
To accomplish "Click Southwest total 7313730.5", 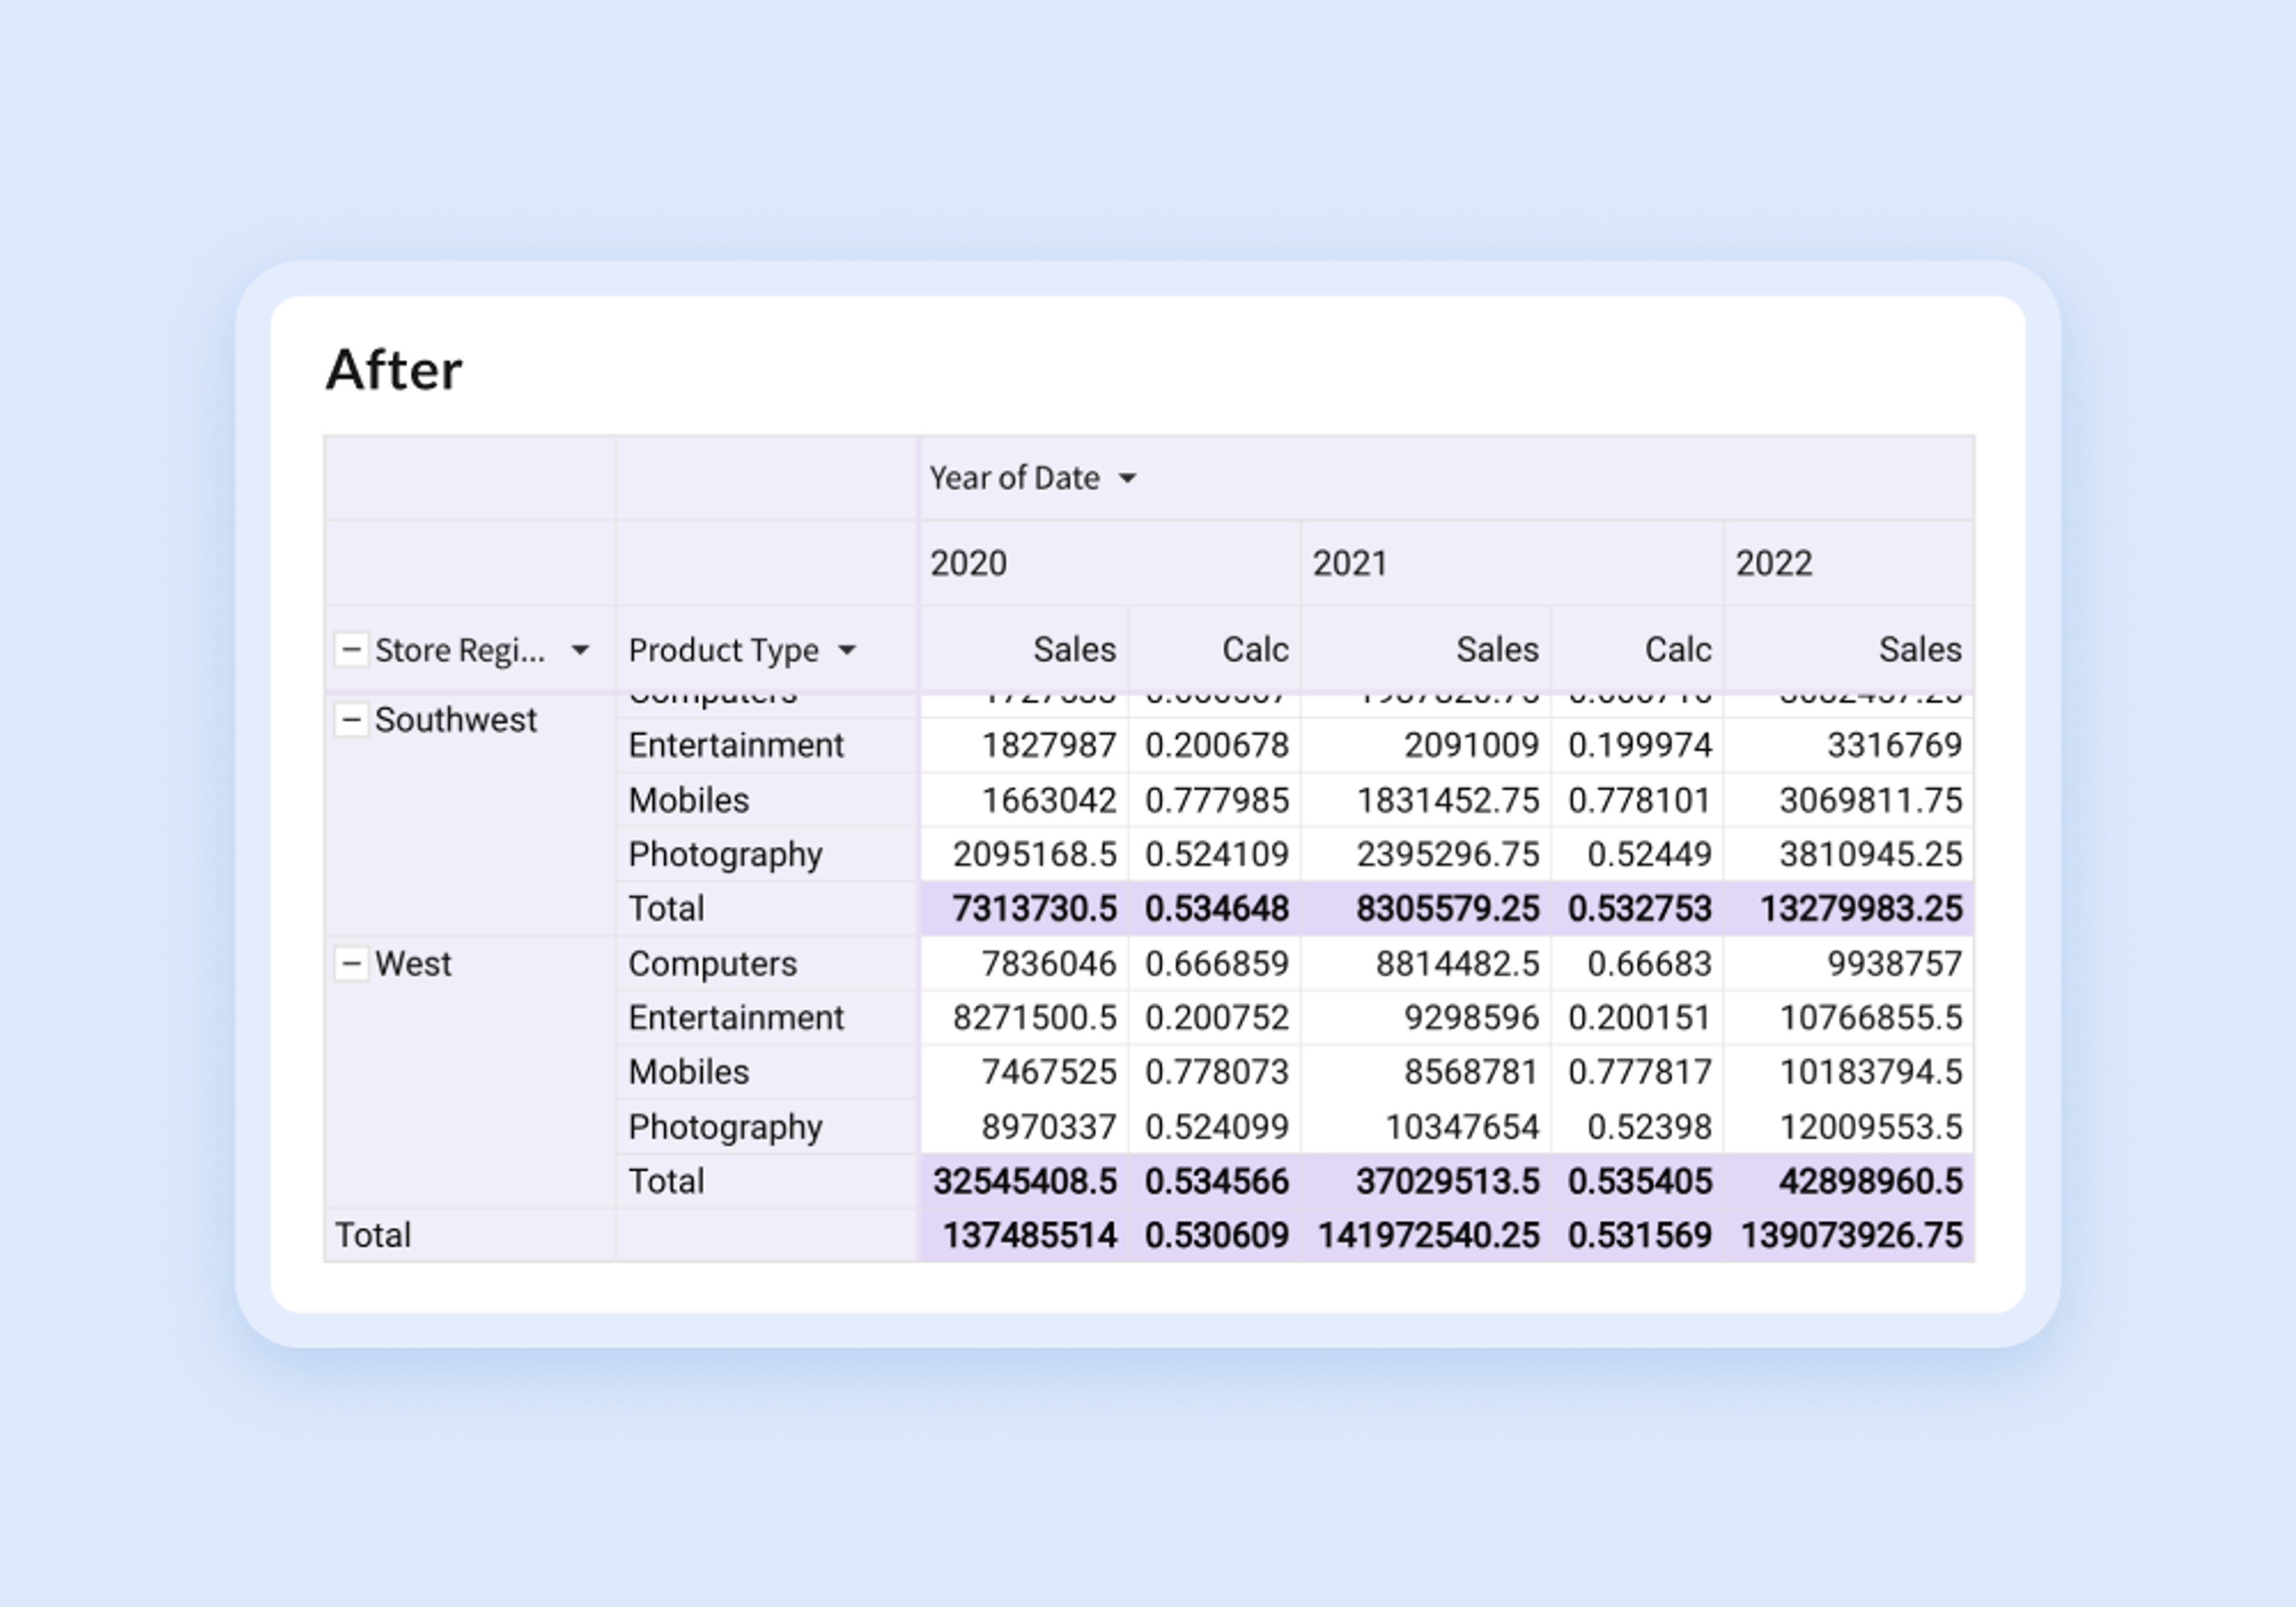I will (x=1034, y=908).
